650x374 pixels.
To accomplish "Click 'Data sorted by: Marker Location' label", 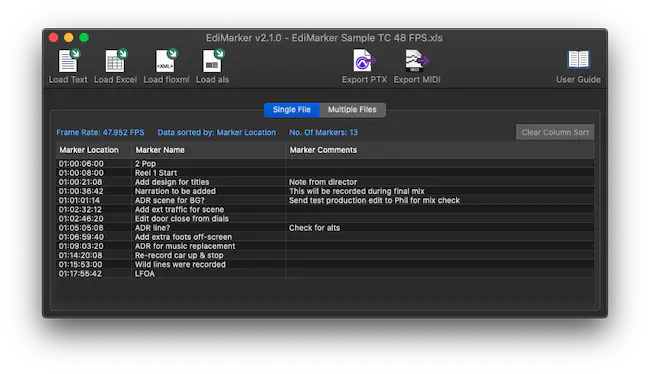I will [216, 132].
